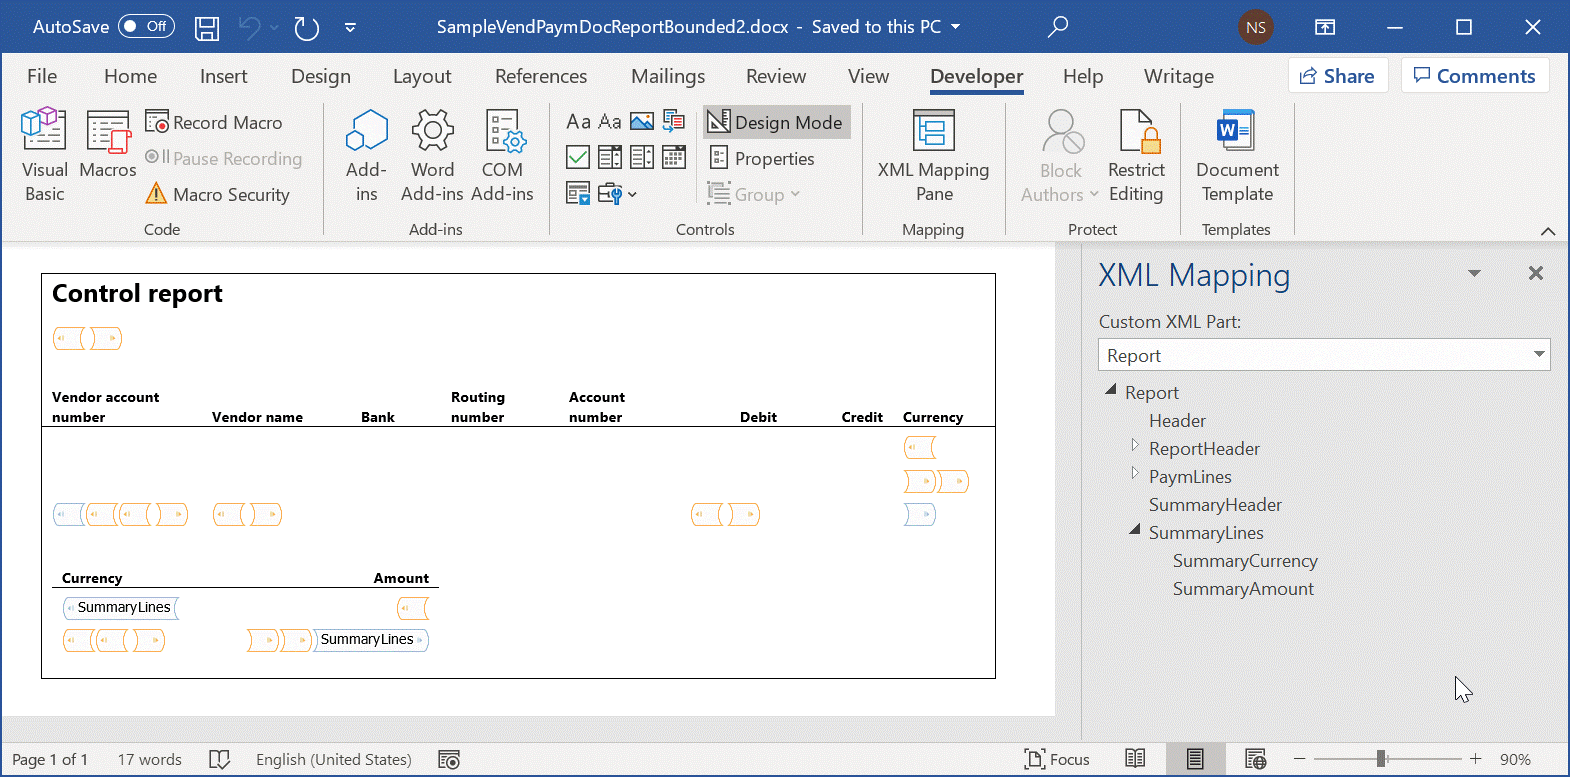Select the SummaryCurrency node
The image size is (1570, 777).
pyautogui.click(x=1245, y=561)
